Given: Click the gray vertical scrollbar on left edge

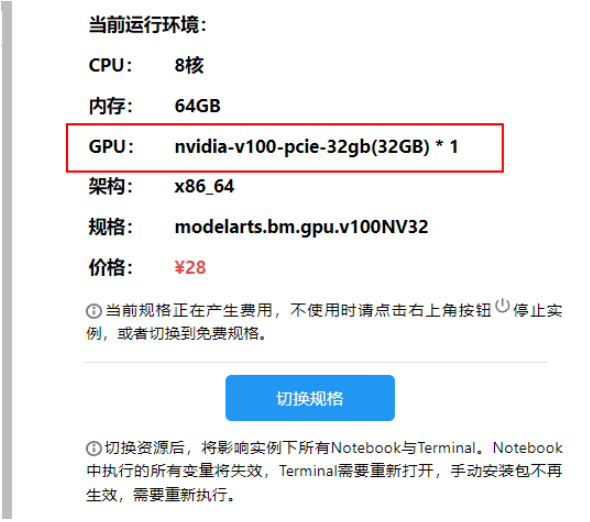Looking at the screenshot, I should pyautogui.click(x=7, y=261).
